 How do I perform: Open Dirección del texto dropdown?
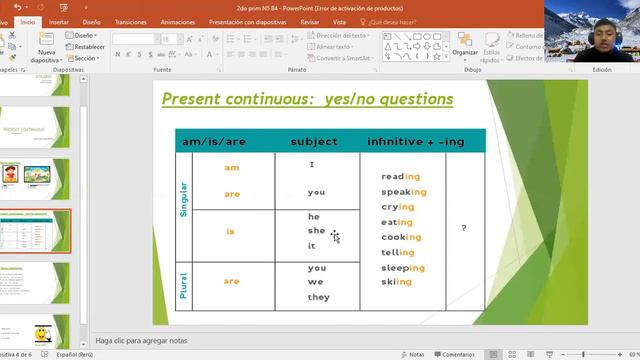[338, 36]
